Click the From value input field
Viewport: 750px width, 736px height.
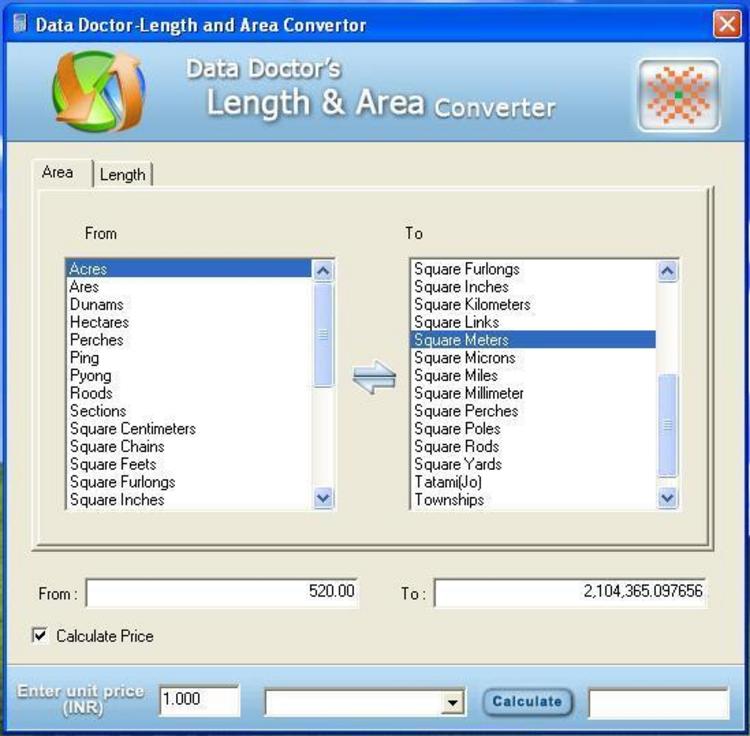coord(222,592)
